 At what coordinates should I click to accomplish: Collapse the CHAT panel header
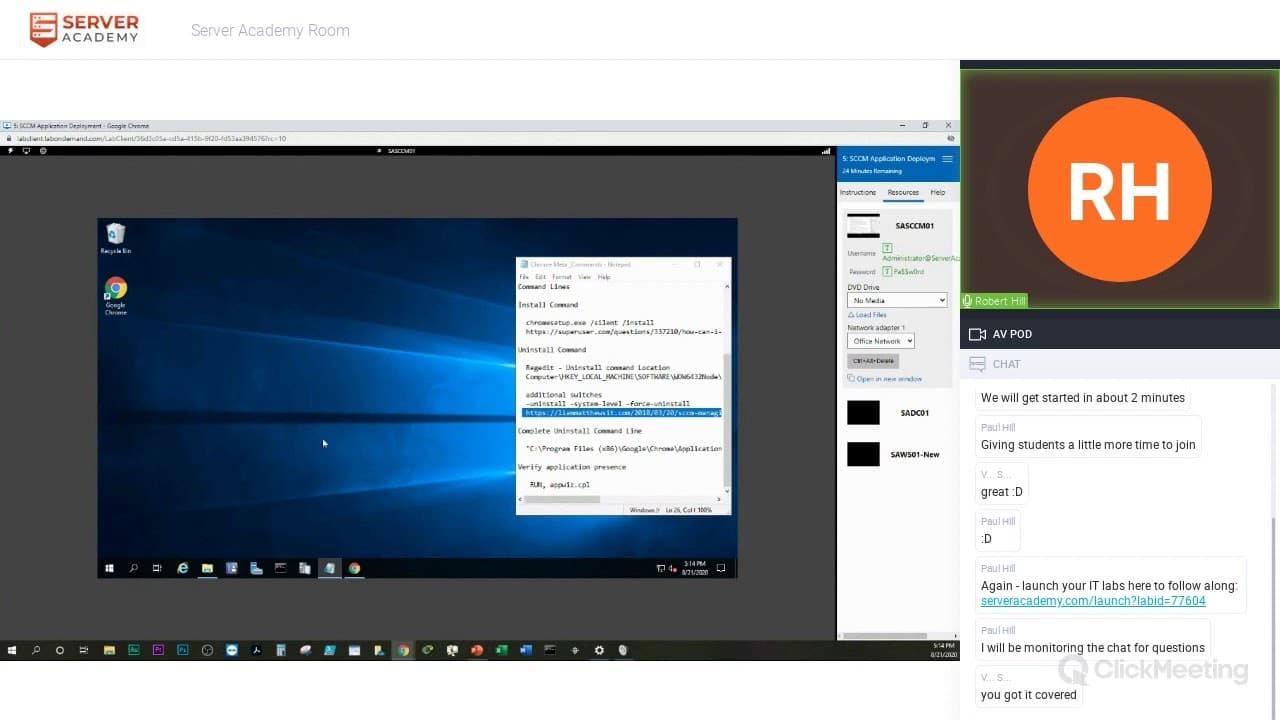point(1006,364)
